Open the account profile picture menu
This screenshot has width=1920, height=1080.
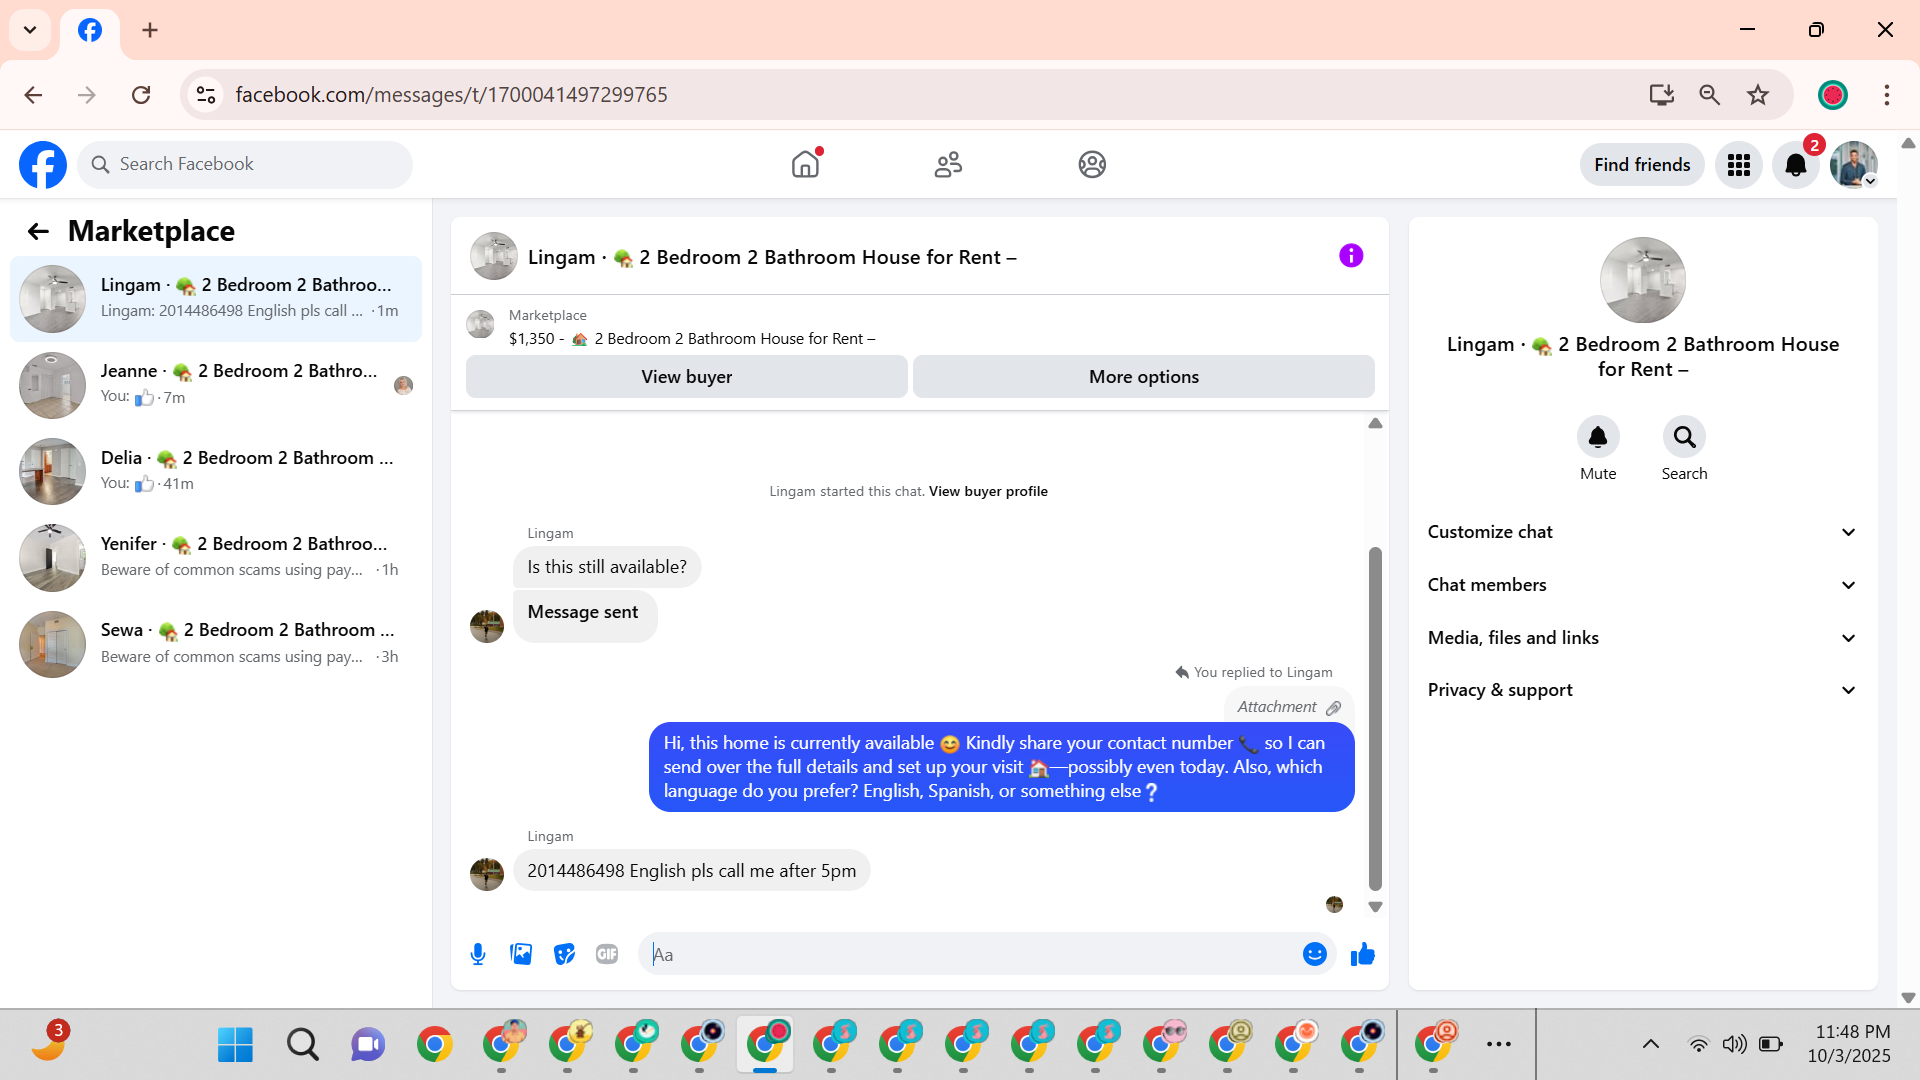point(1854,165)
